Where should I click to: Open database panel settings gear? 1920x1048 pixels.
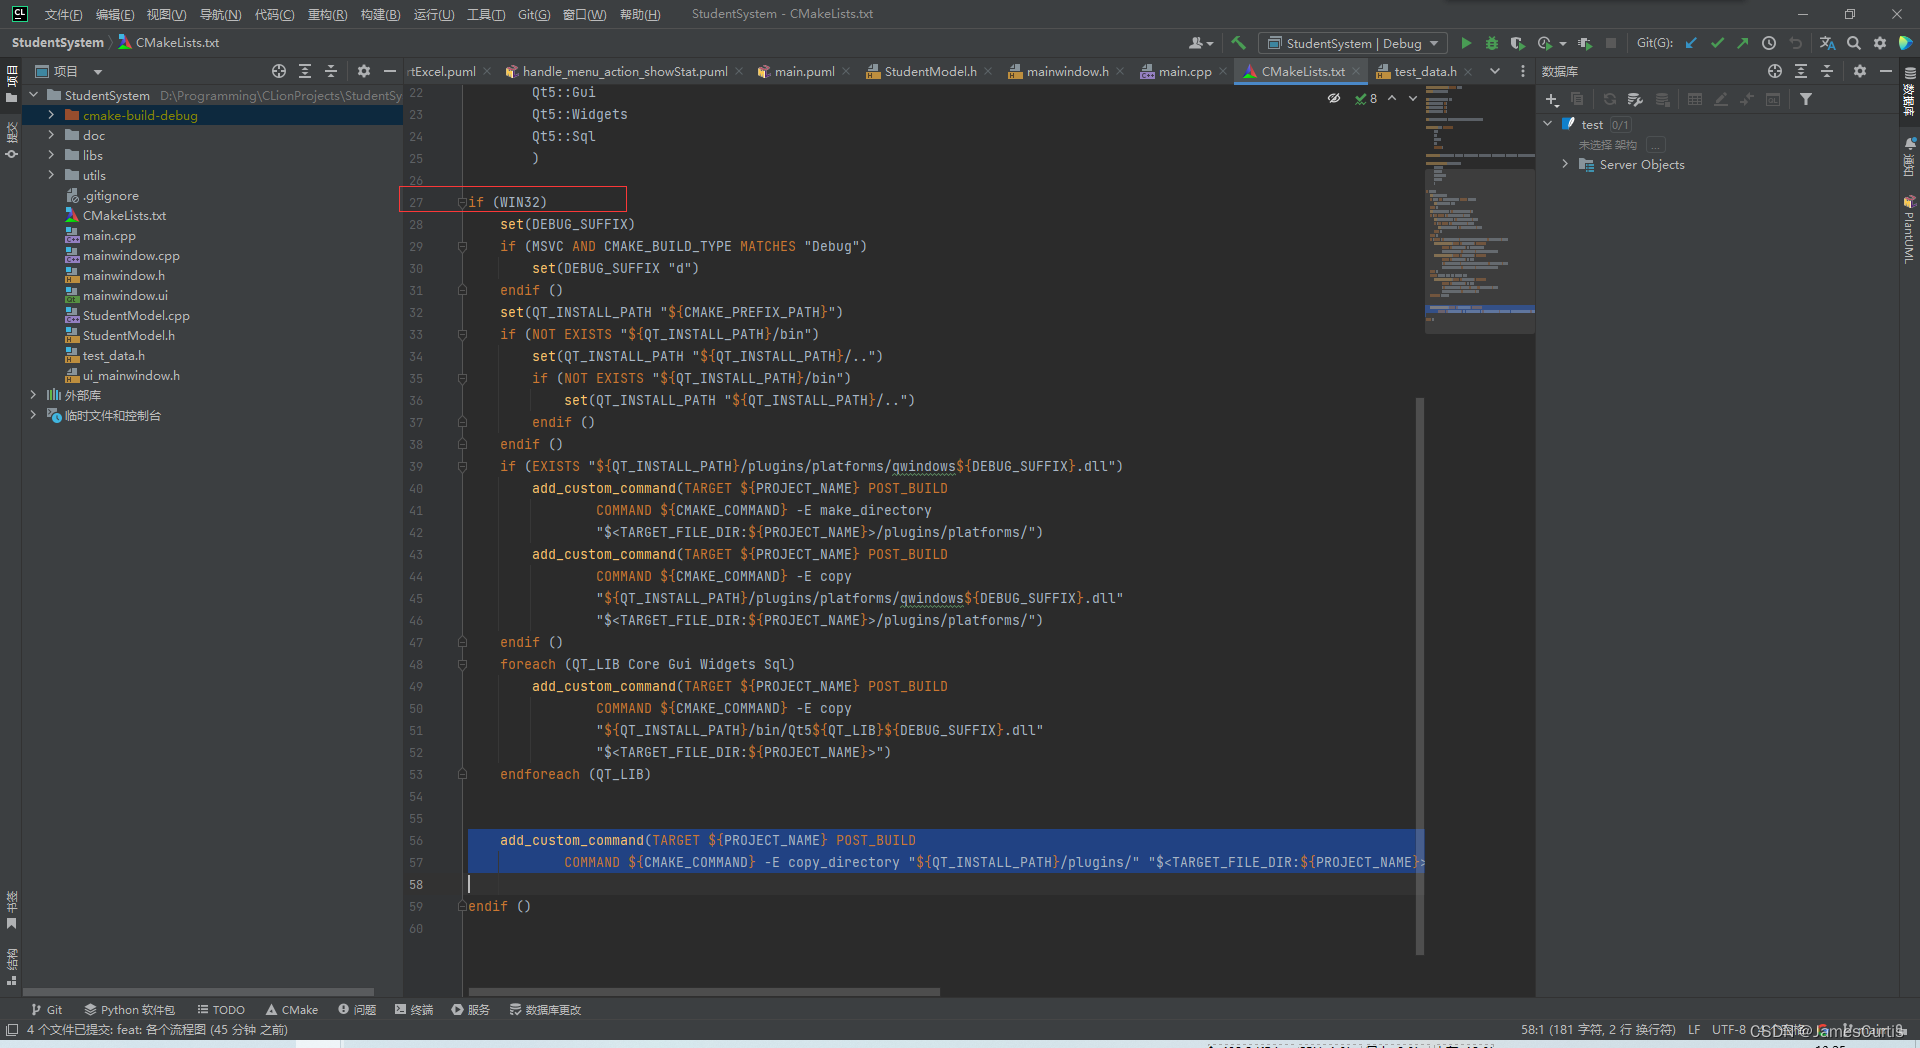(1860, 71)
